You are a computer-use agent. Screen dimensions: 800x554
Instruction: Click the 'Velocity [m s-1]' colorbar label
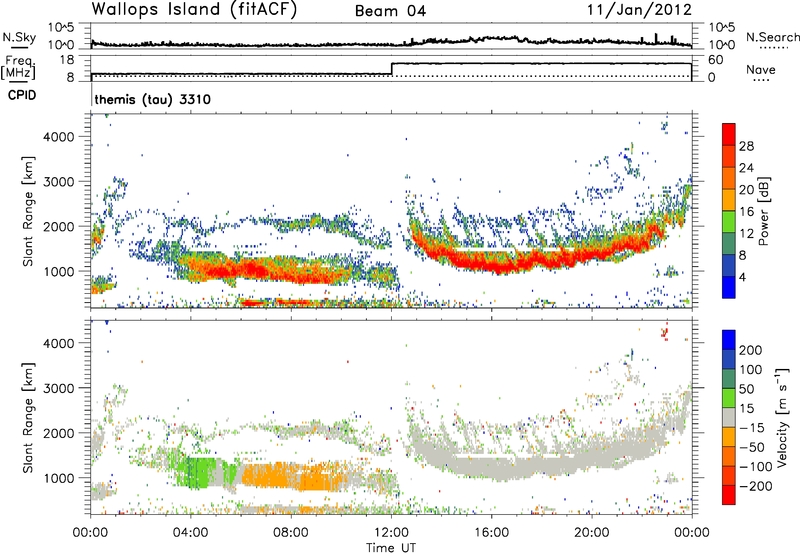point(782,417)
